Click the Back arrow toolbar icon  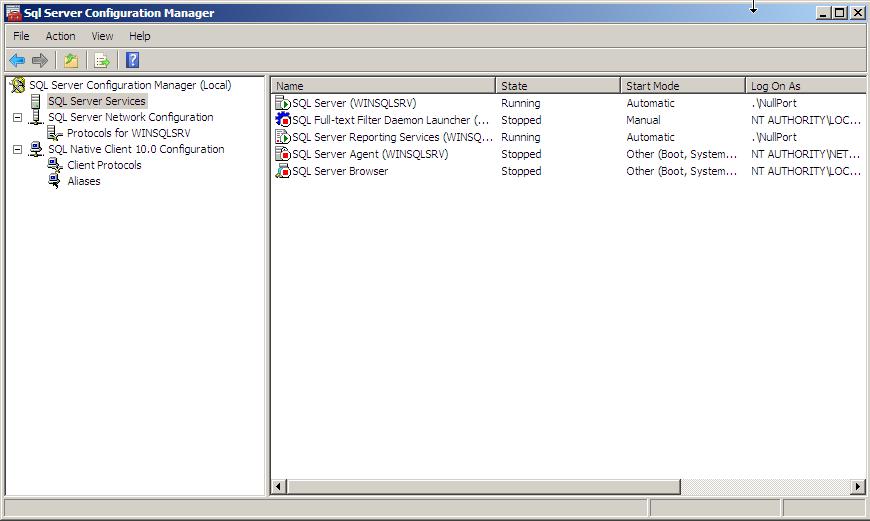click(17, 60)
